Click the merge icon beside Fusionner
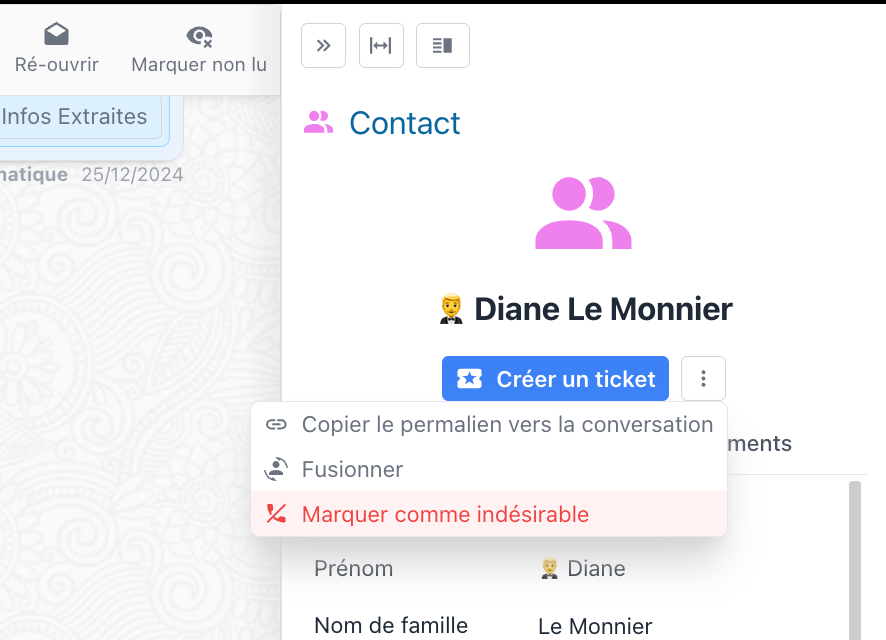This screenshot has width=886, height=640. tap(276, 469)
